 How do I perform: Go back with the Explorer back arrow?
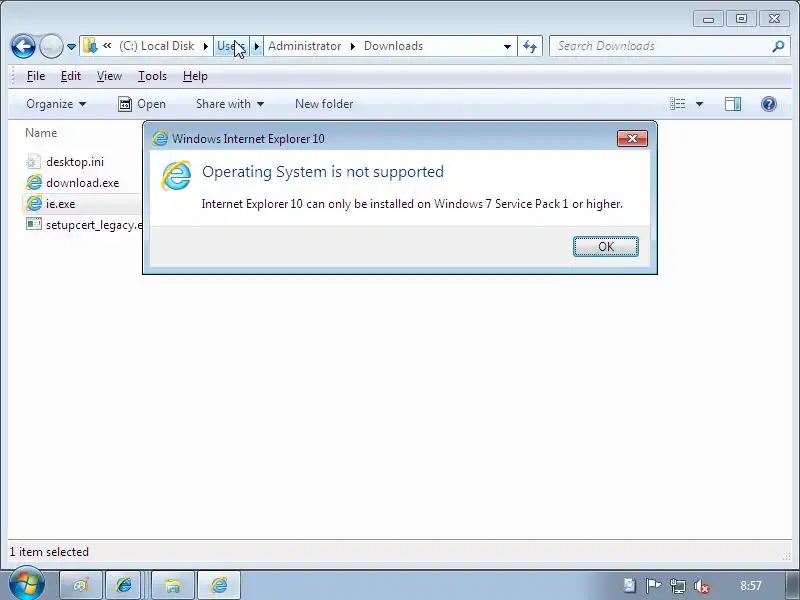23,46
